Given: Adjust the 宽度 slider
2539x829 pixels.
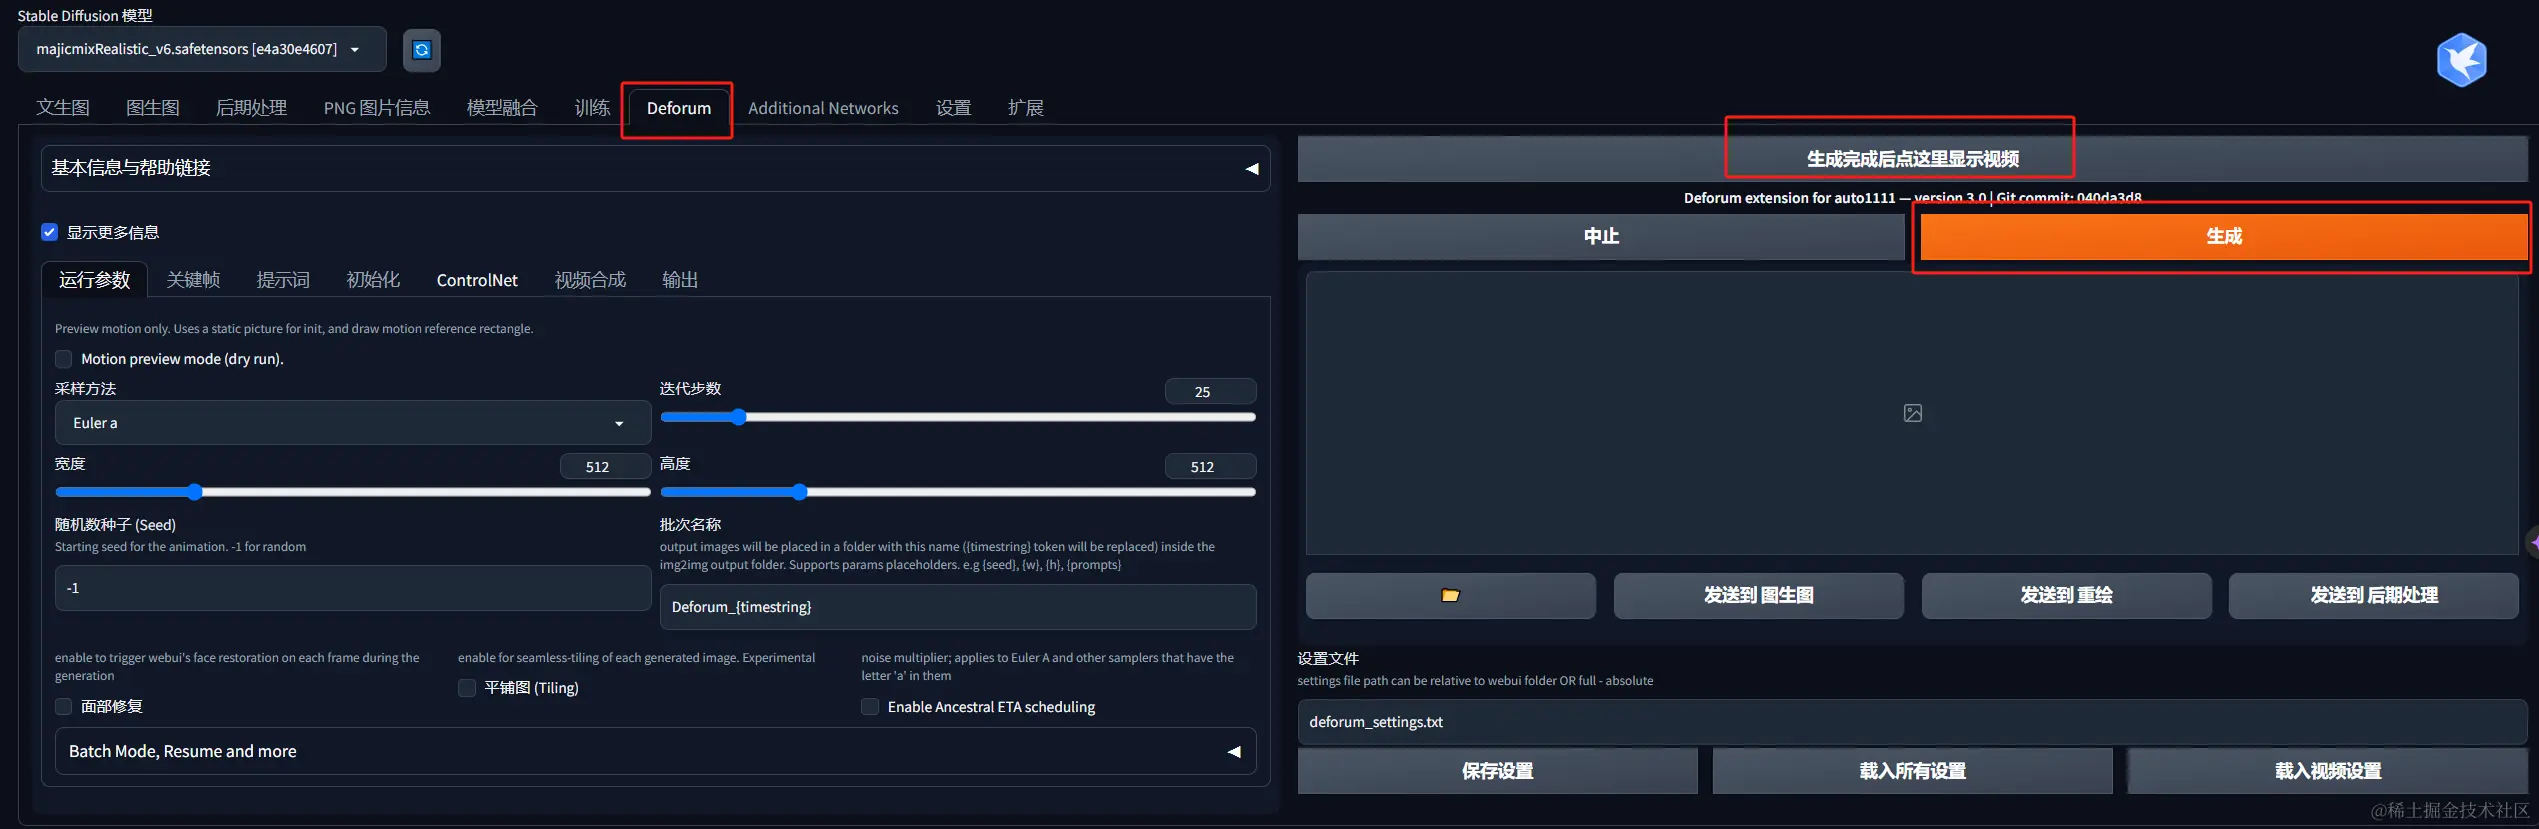Looking at the screenshot, I should point(352,492).
